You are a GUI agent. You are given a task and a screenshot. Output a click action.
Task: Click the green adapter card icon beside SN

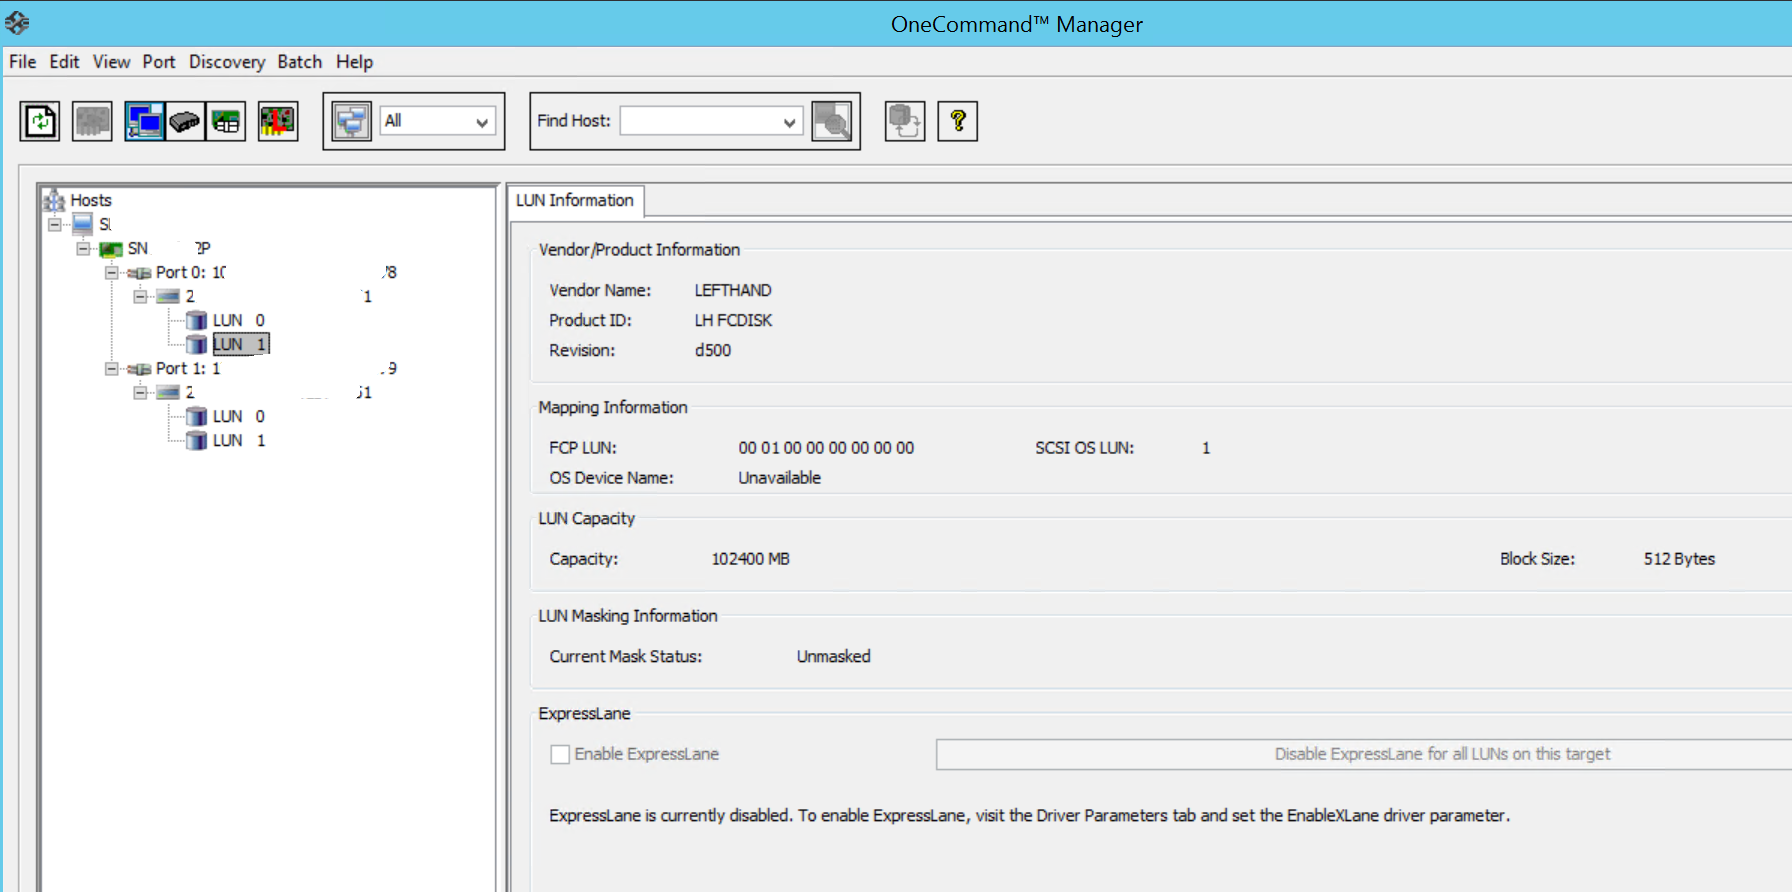coord(111,249)
